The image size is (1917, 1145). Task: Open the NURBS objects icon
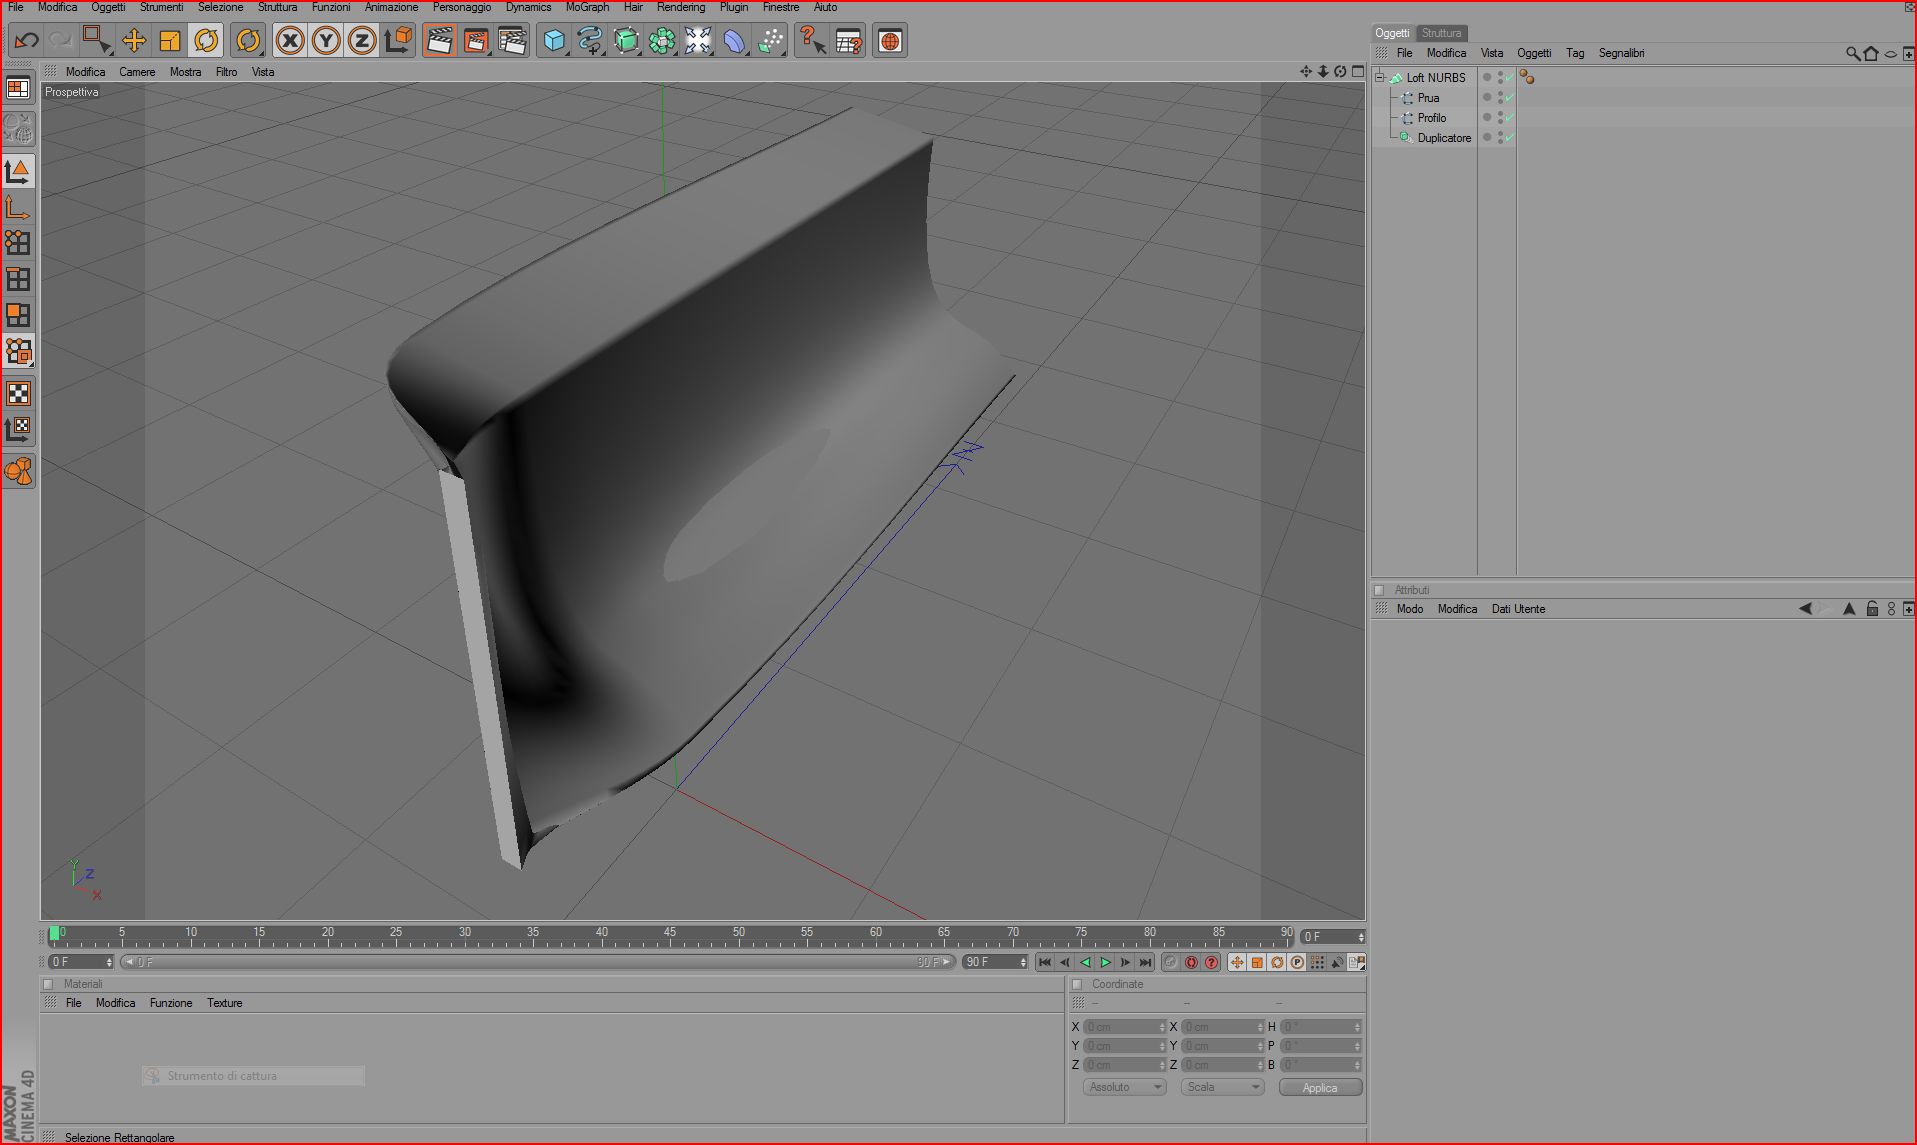click(626, 40)
